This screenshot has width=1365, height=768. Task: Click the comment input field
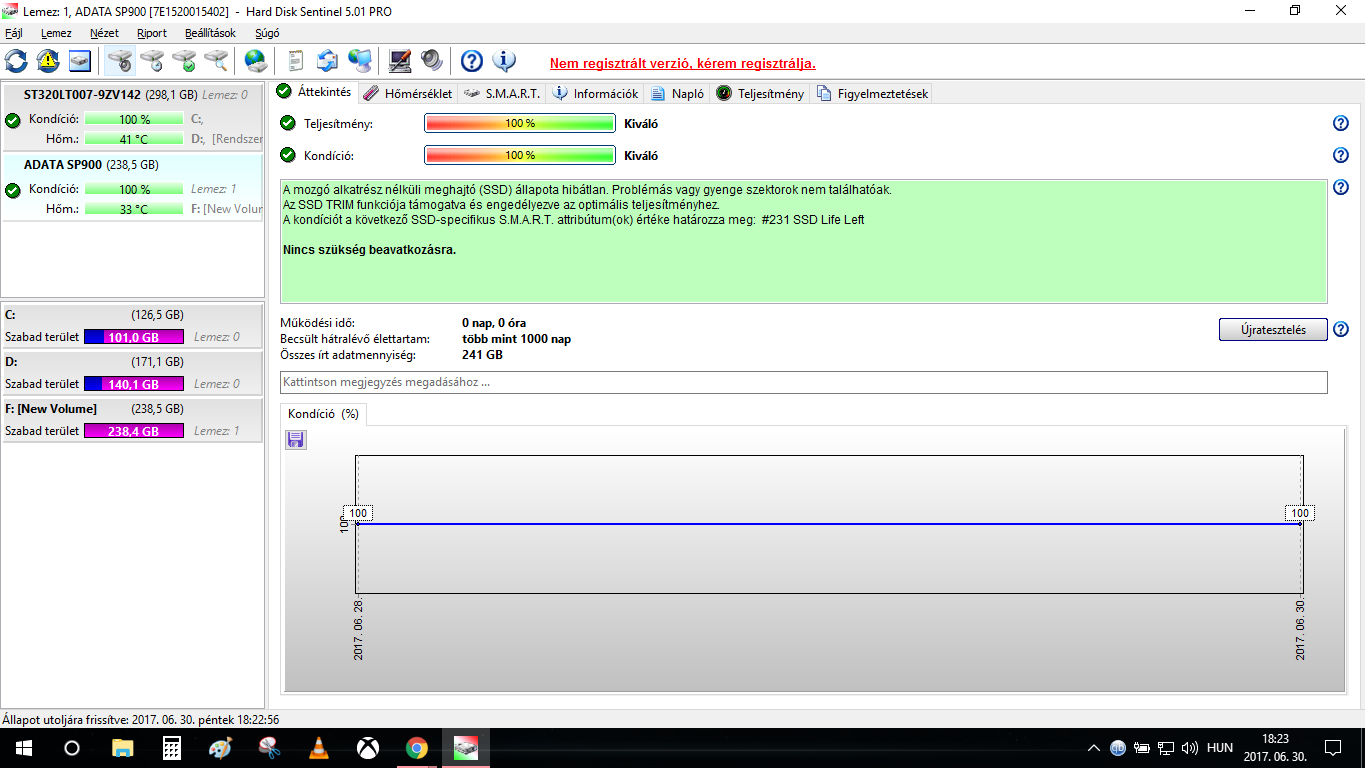click(x=804, y=382)
